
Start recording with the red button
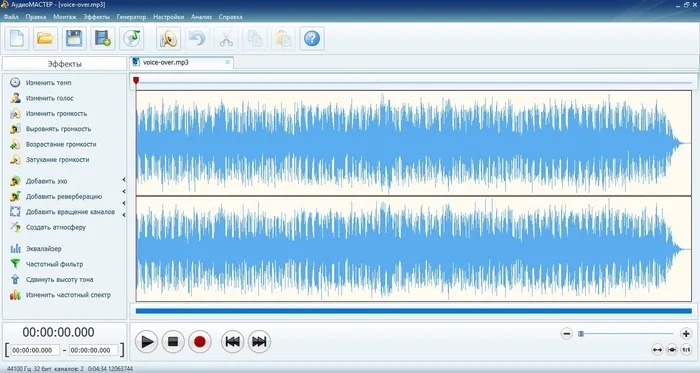199,342
